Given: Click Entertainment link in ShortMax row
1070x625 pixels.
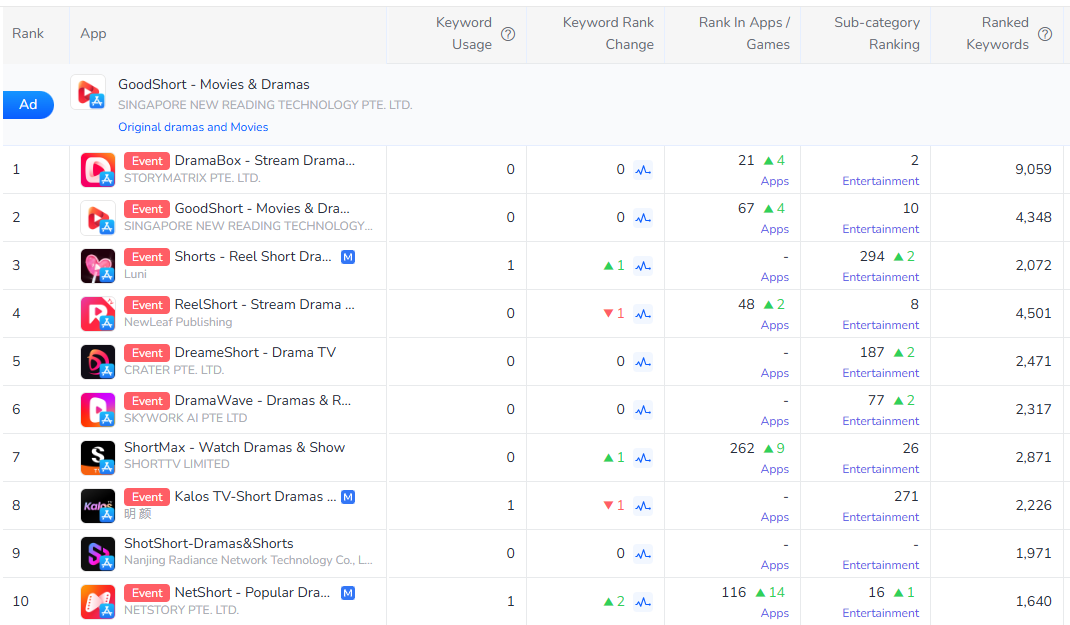Looking at the screenshot, I should [880, 469].
